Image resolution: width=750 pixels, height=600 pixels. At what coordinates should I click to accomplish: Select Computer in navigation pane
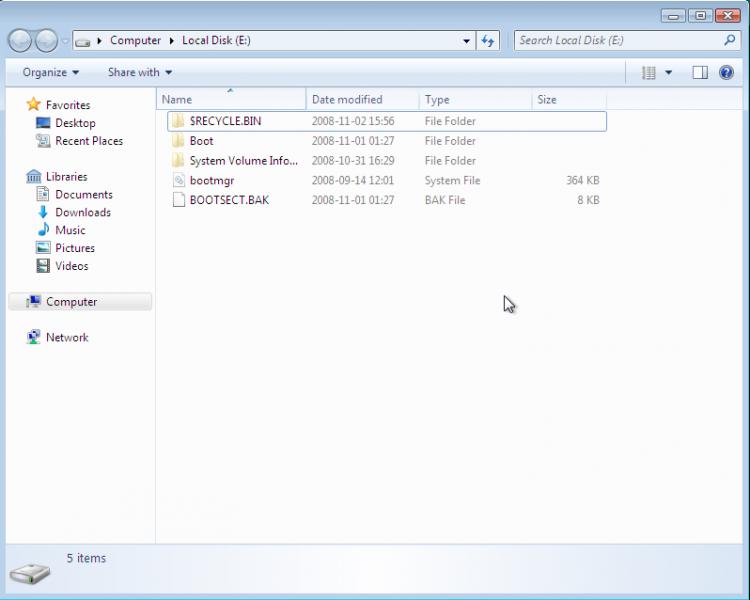[x=80, y=302]
